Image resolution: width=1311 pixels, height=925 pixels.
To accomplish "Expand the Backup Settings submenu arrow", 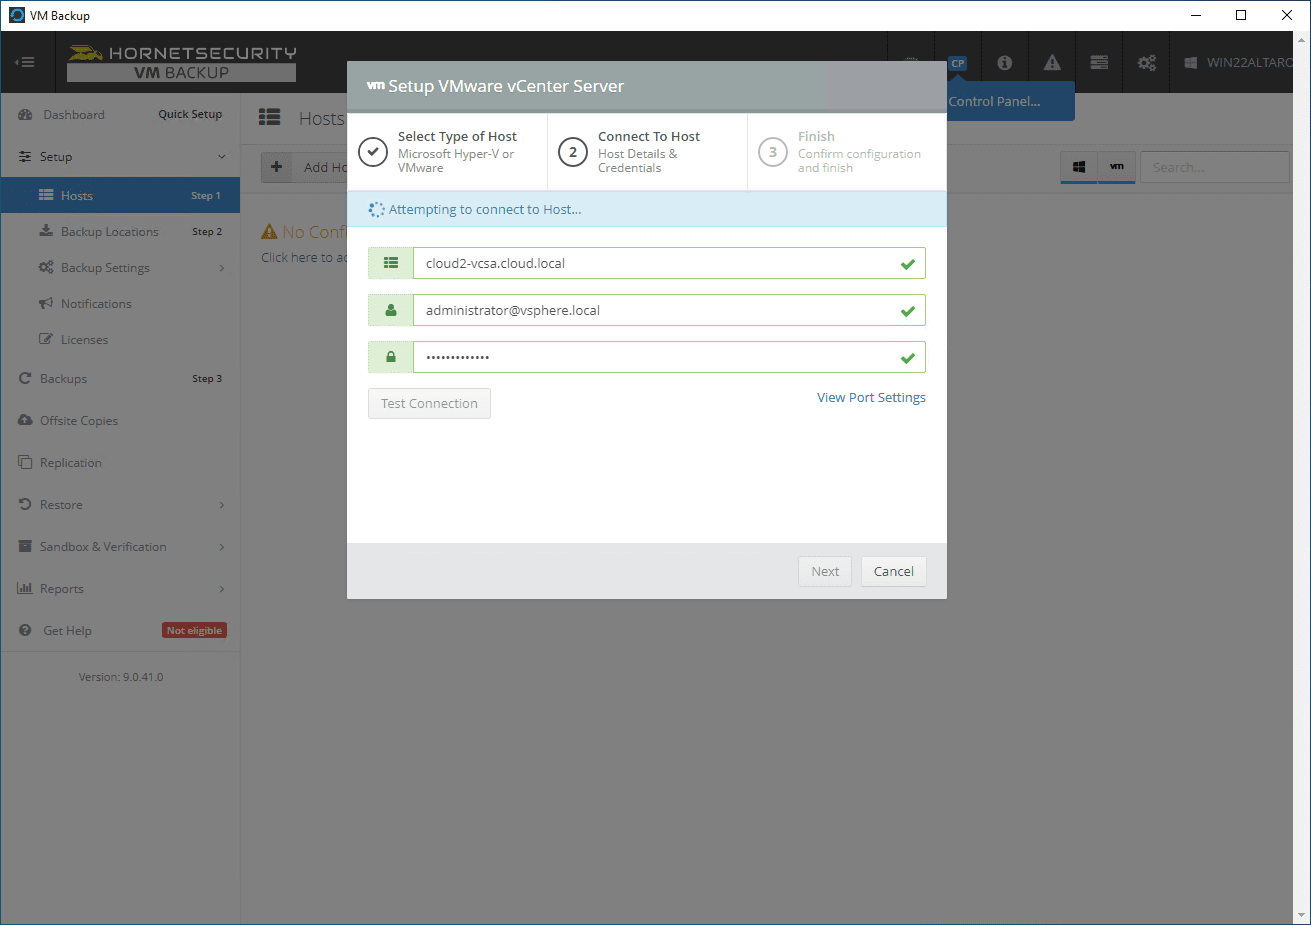I will [222, 268].
